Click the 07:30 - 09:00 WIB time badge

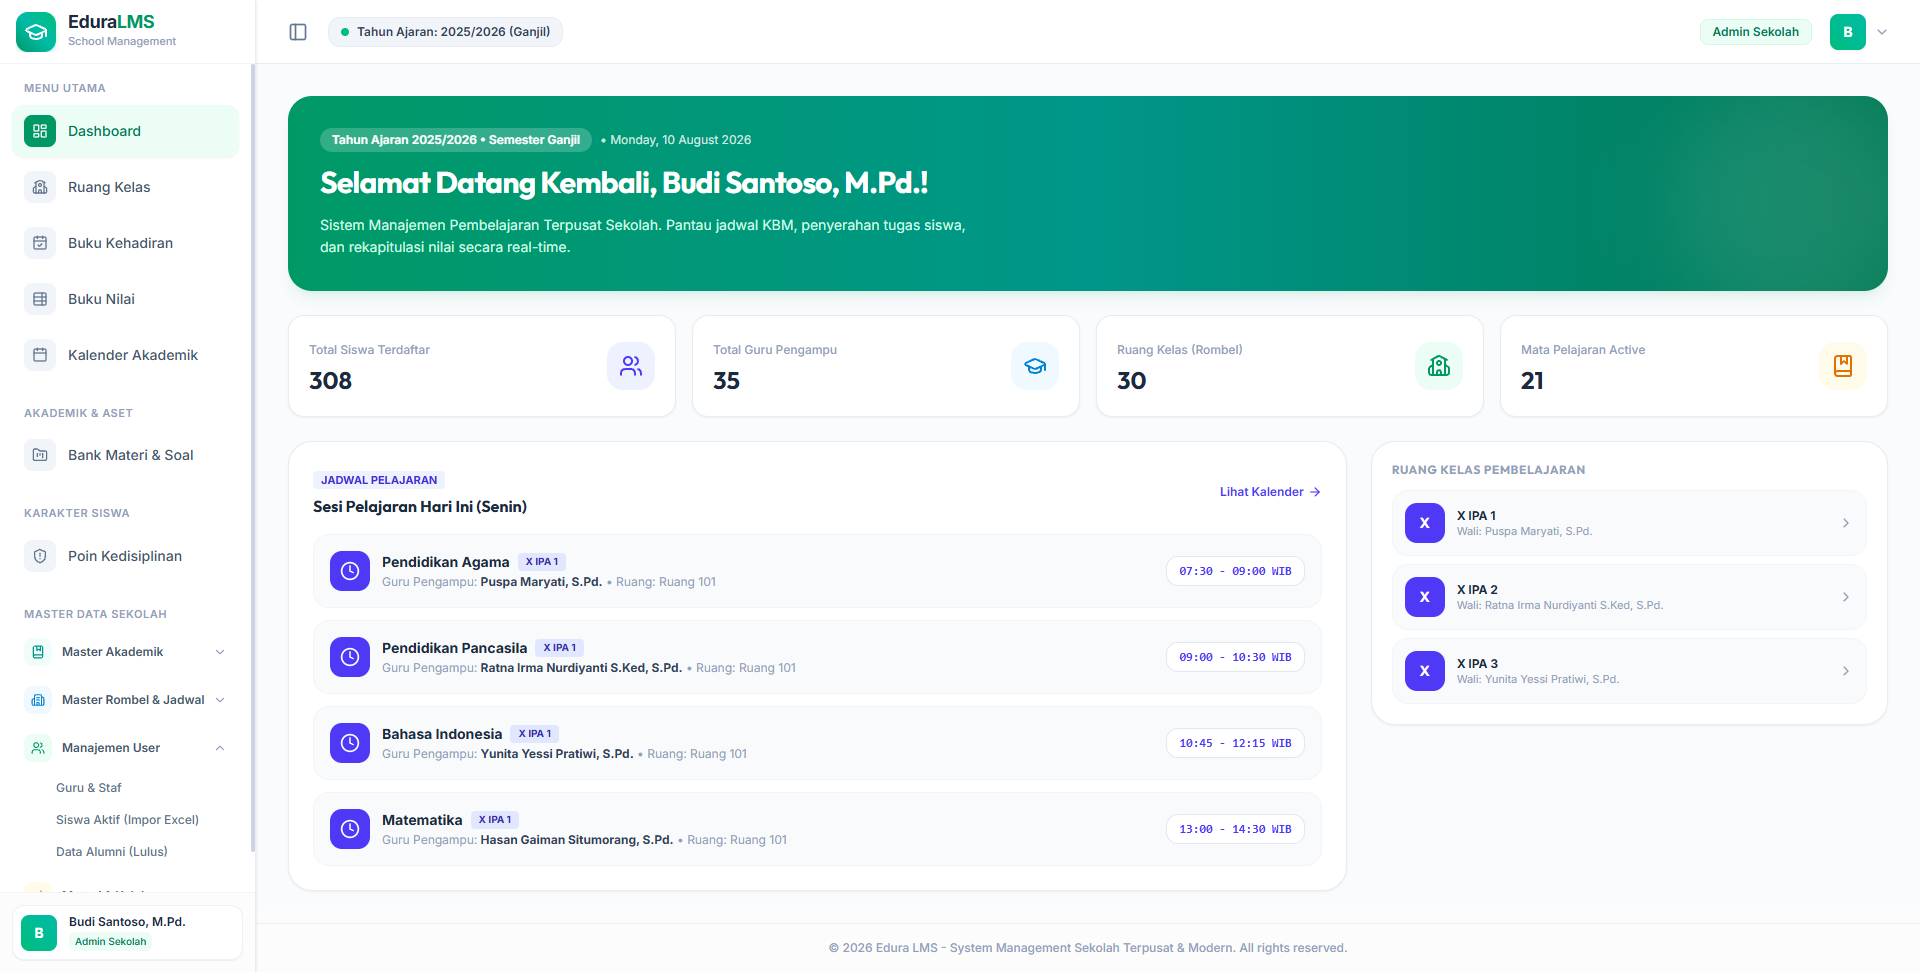pos(1235,571)
